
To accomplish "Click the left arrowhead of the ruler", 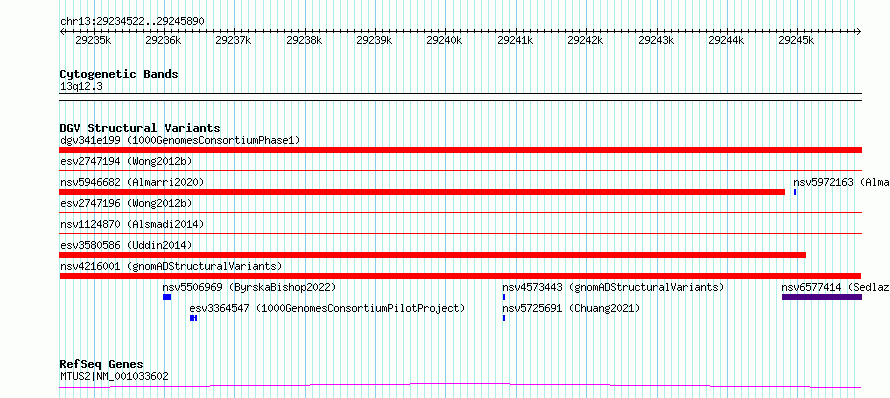I will (x=62, y=31).
